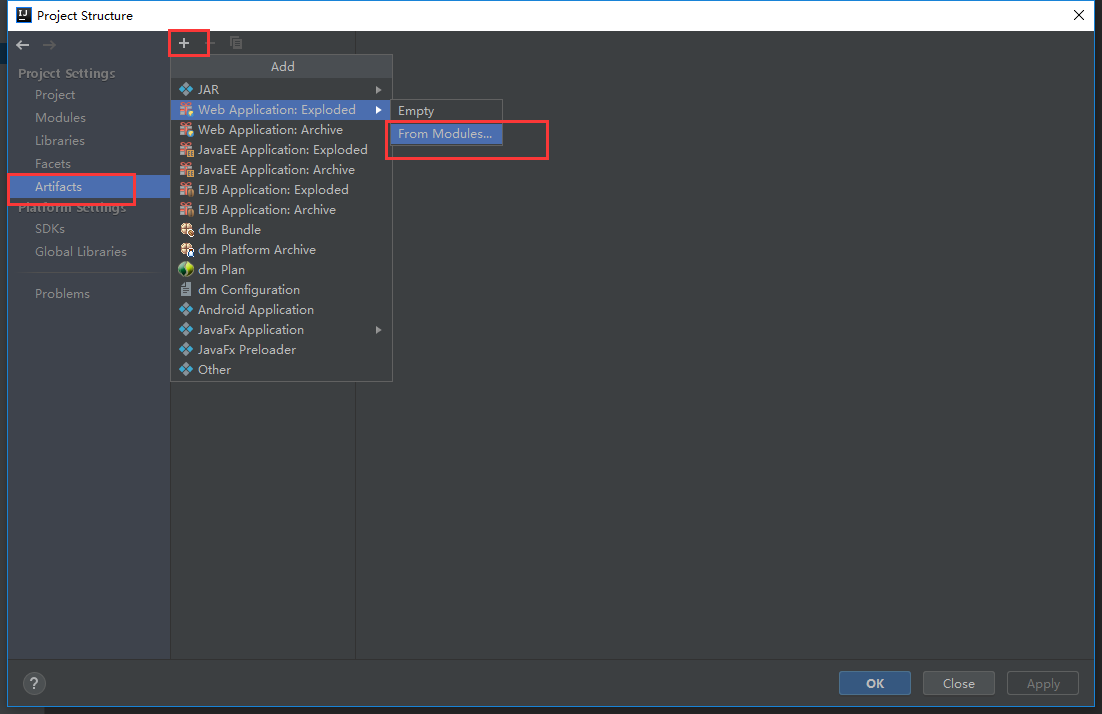Click the Copy artifact toolbar icon
This screenshot has width=1102, height=714.
(x=236, y=44)
